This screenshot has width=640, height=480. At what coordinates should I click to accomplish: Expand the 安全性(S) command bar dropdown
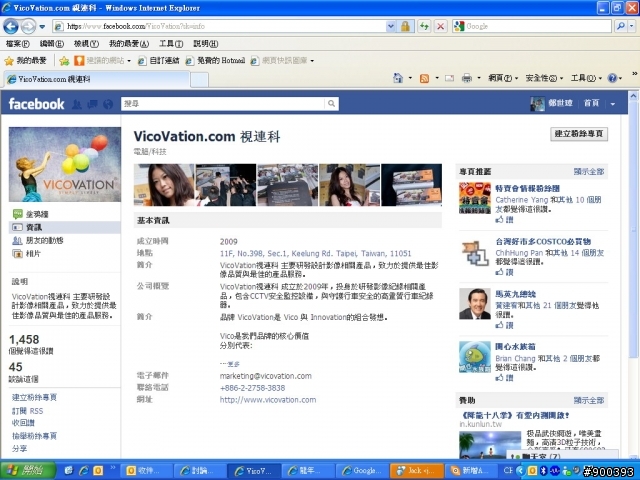[x=544, y=78]
